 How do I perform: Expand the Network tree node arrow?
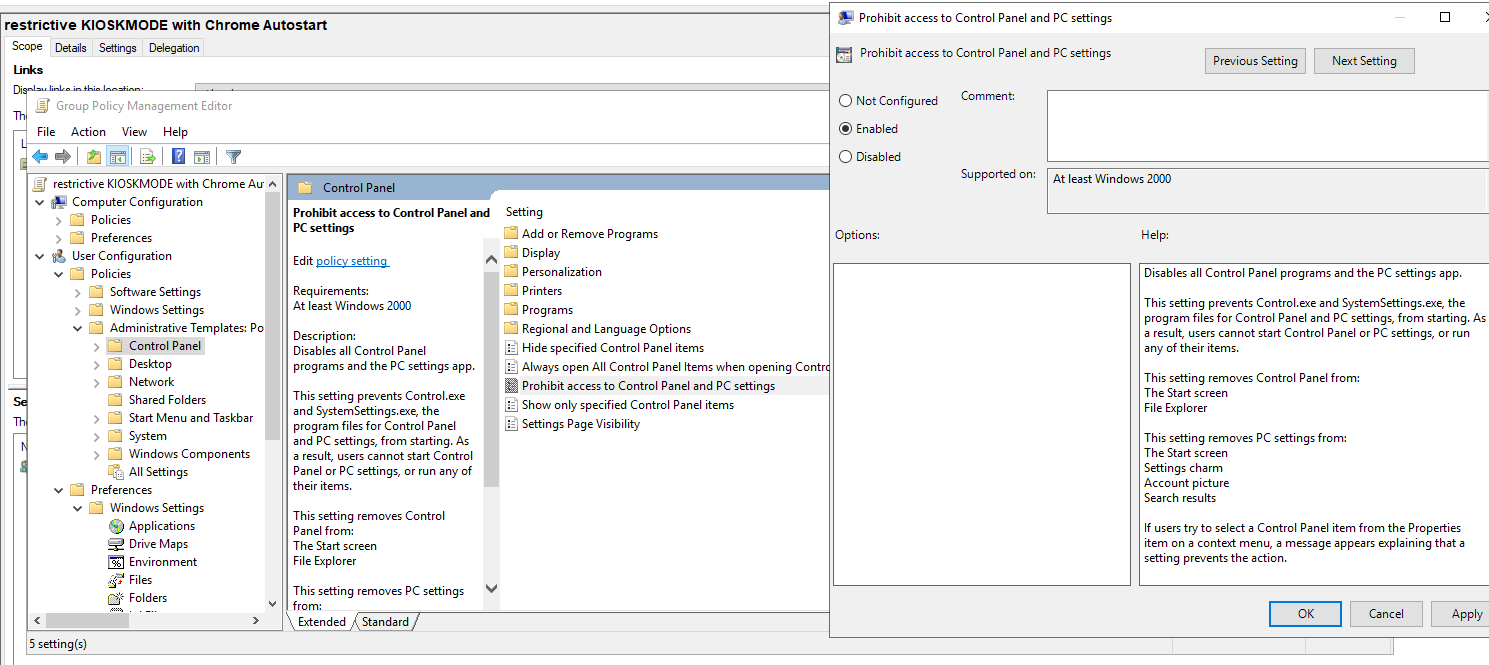click(x=97, y=382)
